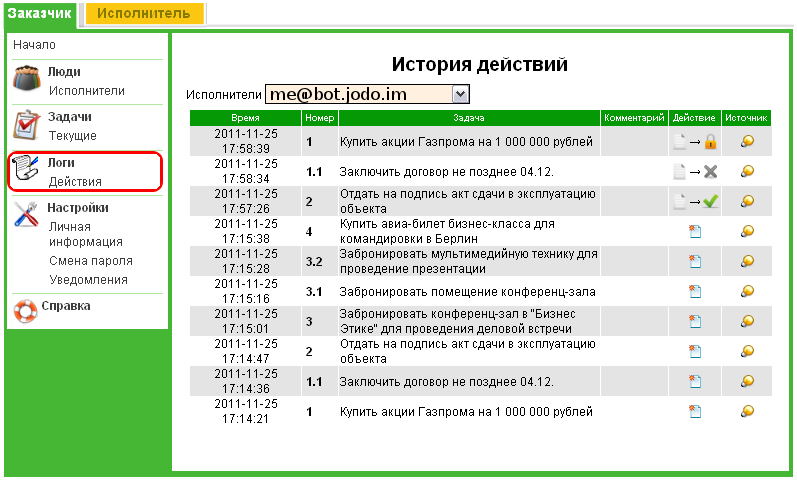Click the source icon for task 1.1 at 17:58:34
This screenshot has width=797, height=480.
pos(747,172)
